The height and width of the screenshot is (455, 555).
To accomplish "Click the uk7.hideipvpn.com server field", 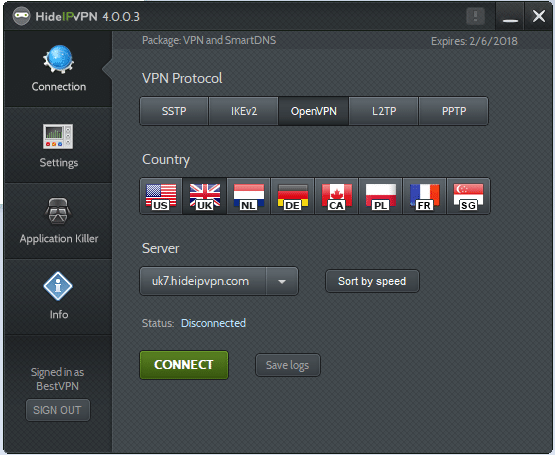I will (x=203, y=281).
